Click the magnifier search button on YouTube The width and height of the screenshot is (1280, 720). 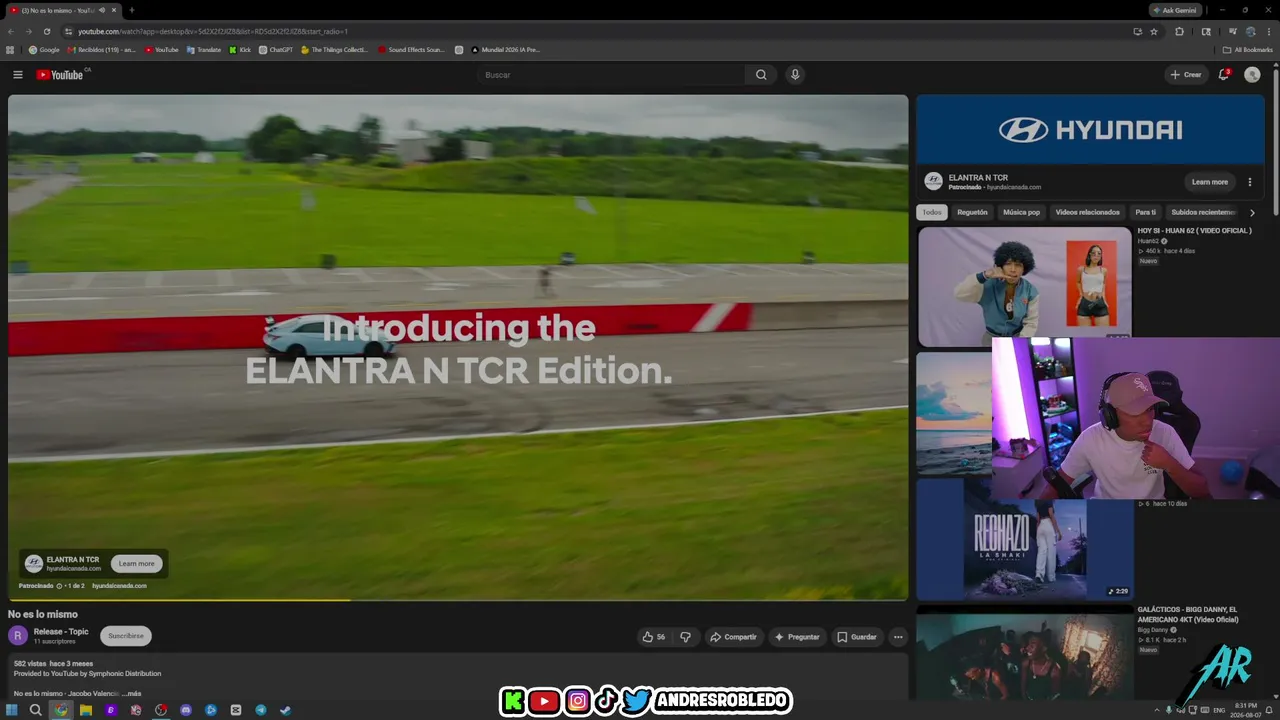pos(761,75)
